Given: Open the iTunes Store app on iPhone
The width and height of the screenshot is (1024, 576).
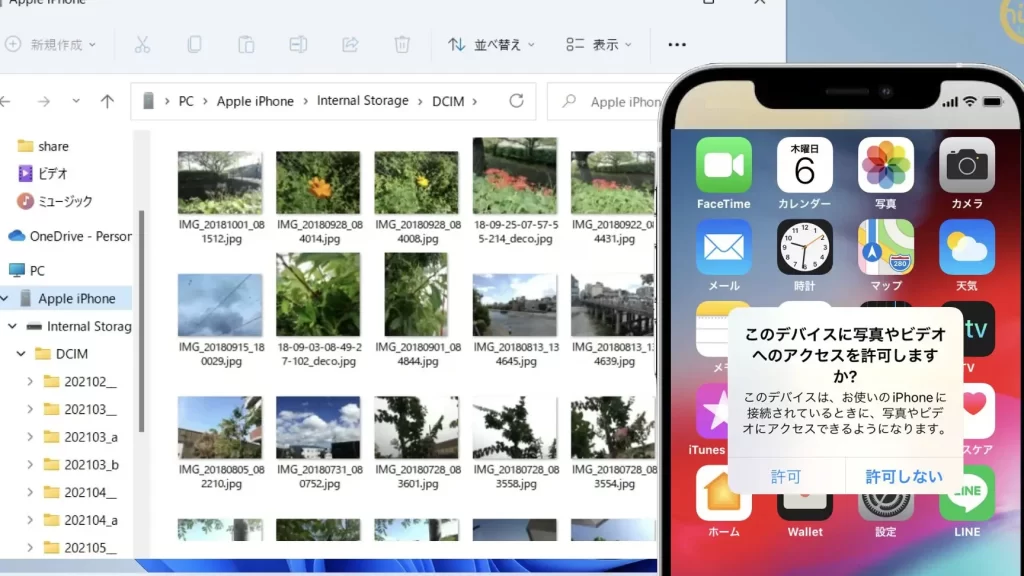Looking at the screenshot, I should pyautogui.click(x=711, y=411).
